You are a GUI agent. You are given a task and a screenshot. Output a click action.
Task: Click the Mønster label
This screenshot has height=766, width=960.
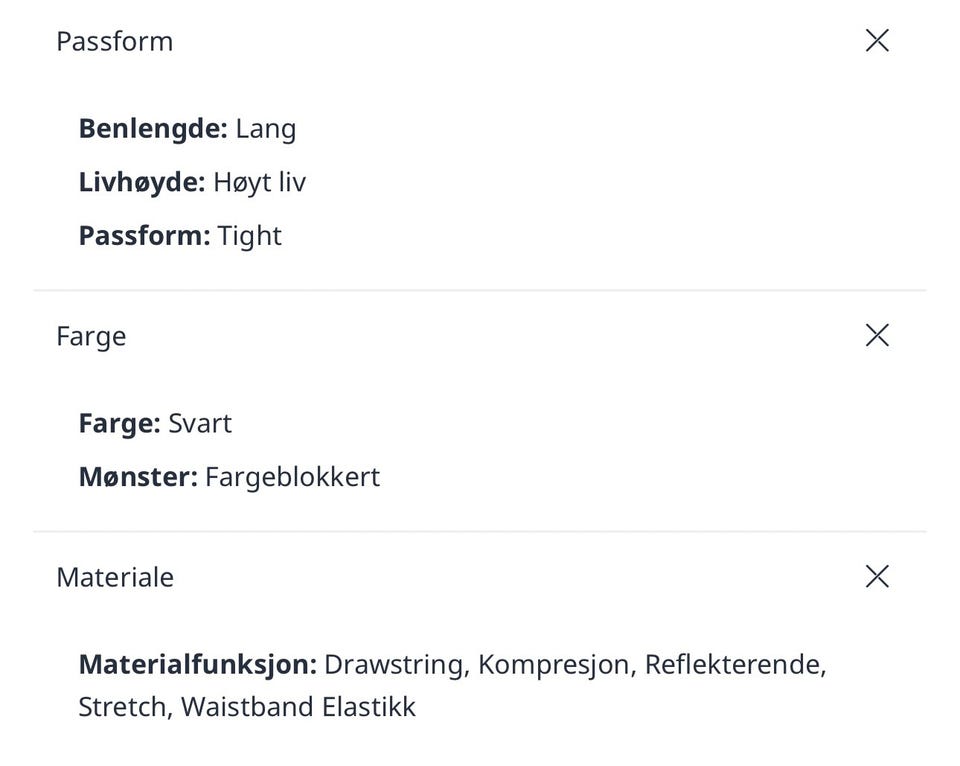138,476
